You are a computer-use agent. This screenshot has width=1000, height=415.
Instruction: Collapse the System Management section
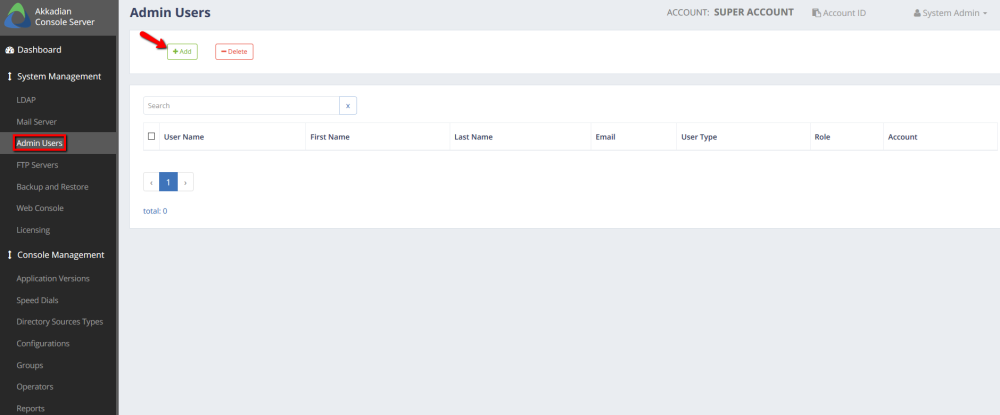tap(54, 76)
